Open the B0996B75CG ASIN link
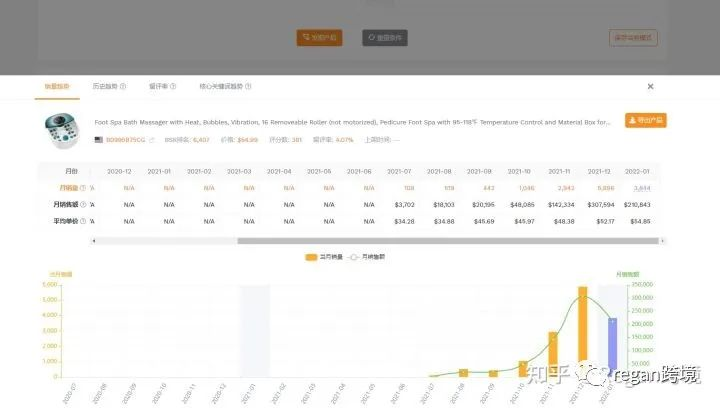Screen dimensions: 720x408 (x=125, y=140)
